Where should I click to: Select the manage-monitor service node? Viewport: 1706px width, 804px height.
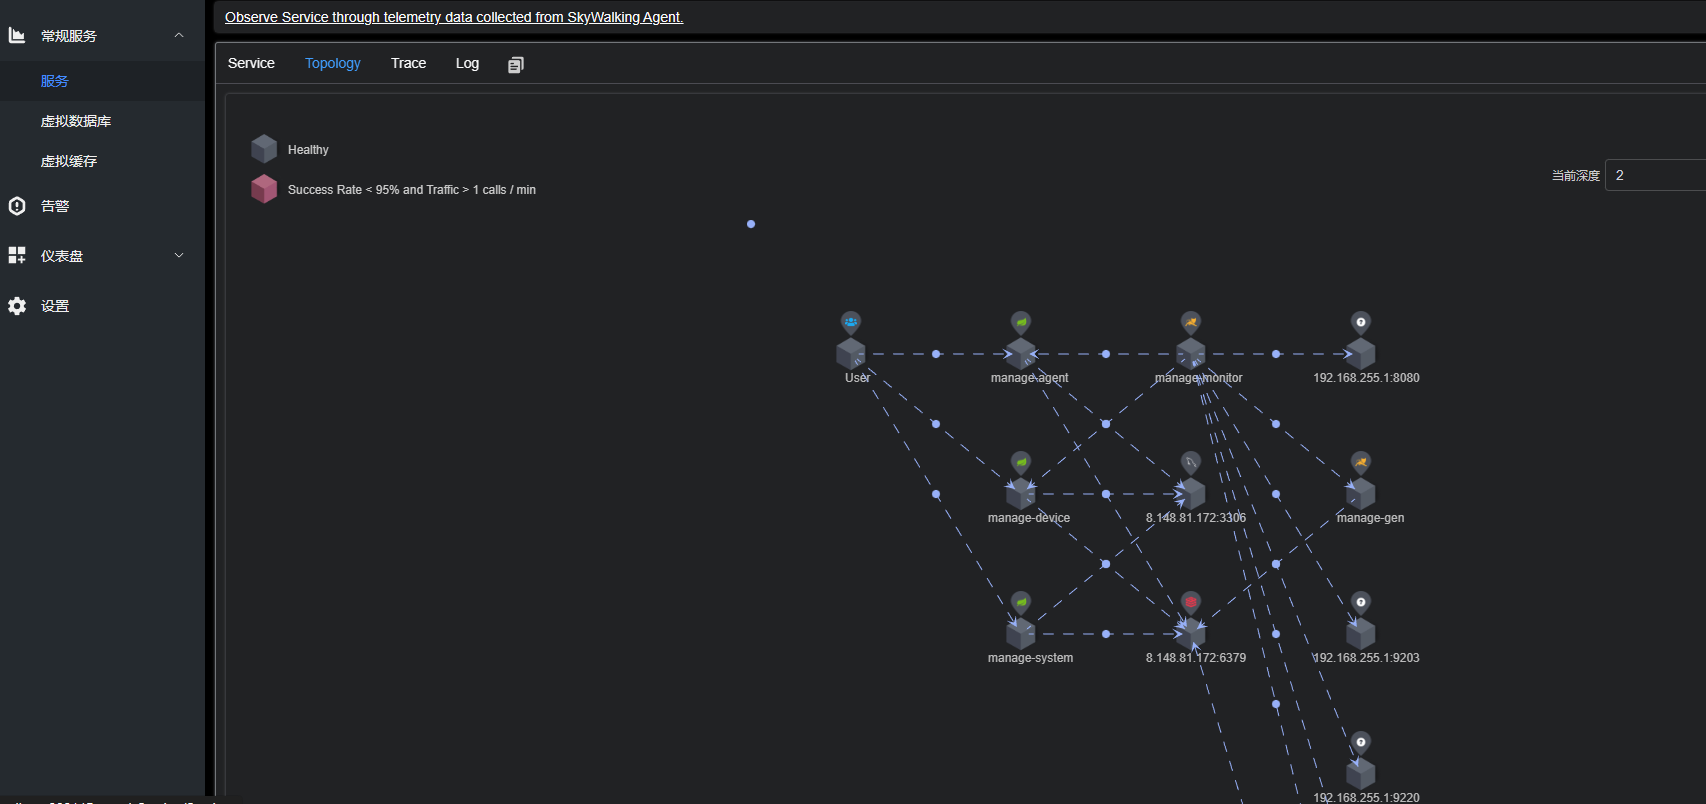[x=1191, y=354]
